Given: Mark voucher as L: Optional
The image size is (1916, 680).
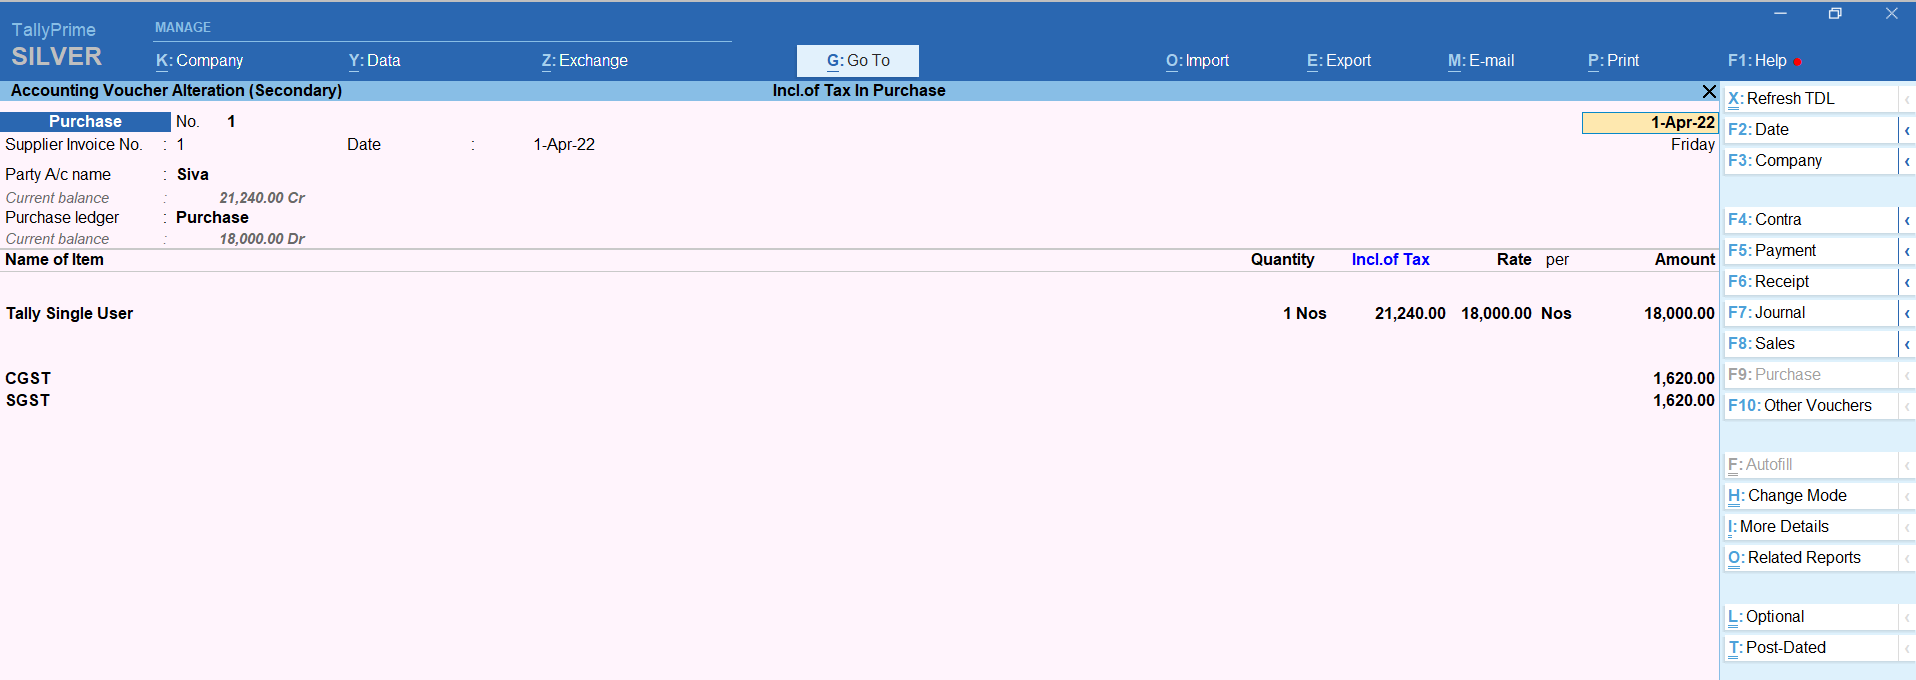Looking at the screenshot, I should (x=1810, y=617).
